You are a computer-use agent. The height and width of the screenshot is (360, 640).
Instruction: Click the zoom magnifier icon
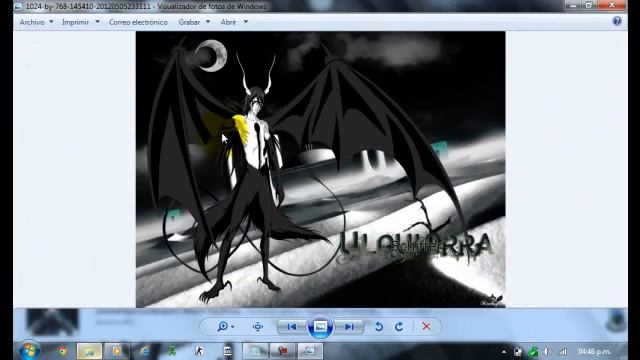click(x=223, y=327)
